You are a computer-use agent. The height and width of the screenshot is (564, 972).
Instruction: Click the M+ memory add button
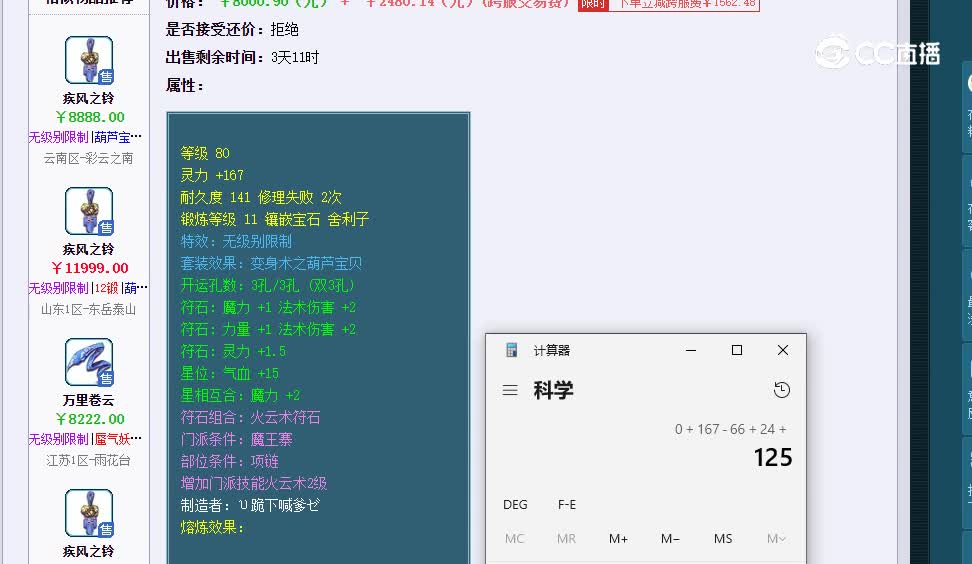click(618, 539)
